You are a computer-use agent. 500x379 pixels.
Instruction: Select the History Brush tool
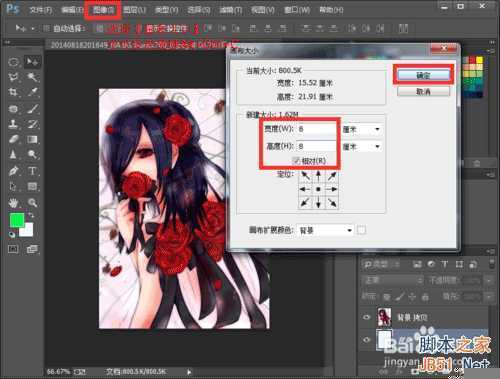point(32,124)
